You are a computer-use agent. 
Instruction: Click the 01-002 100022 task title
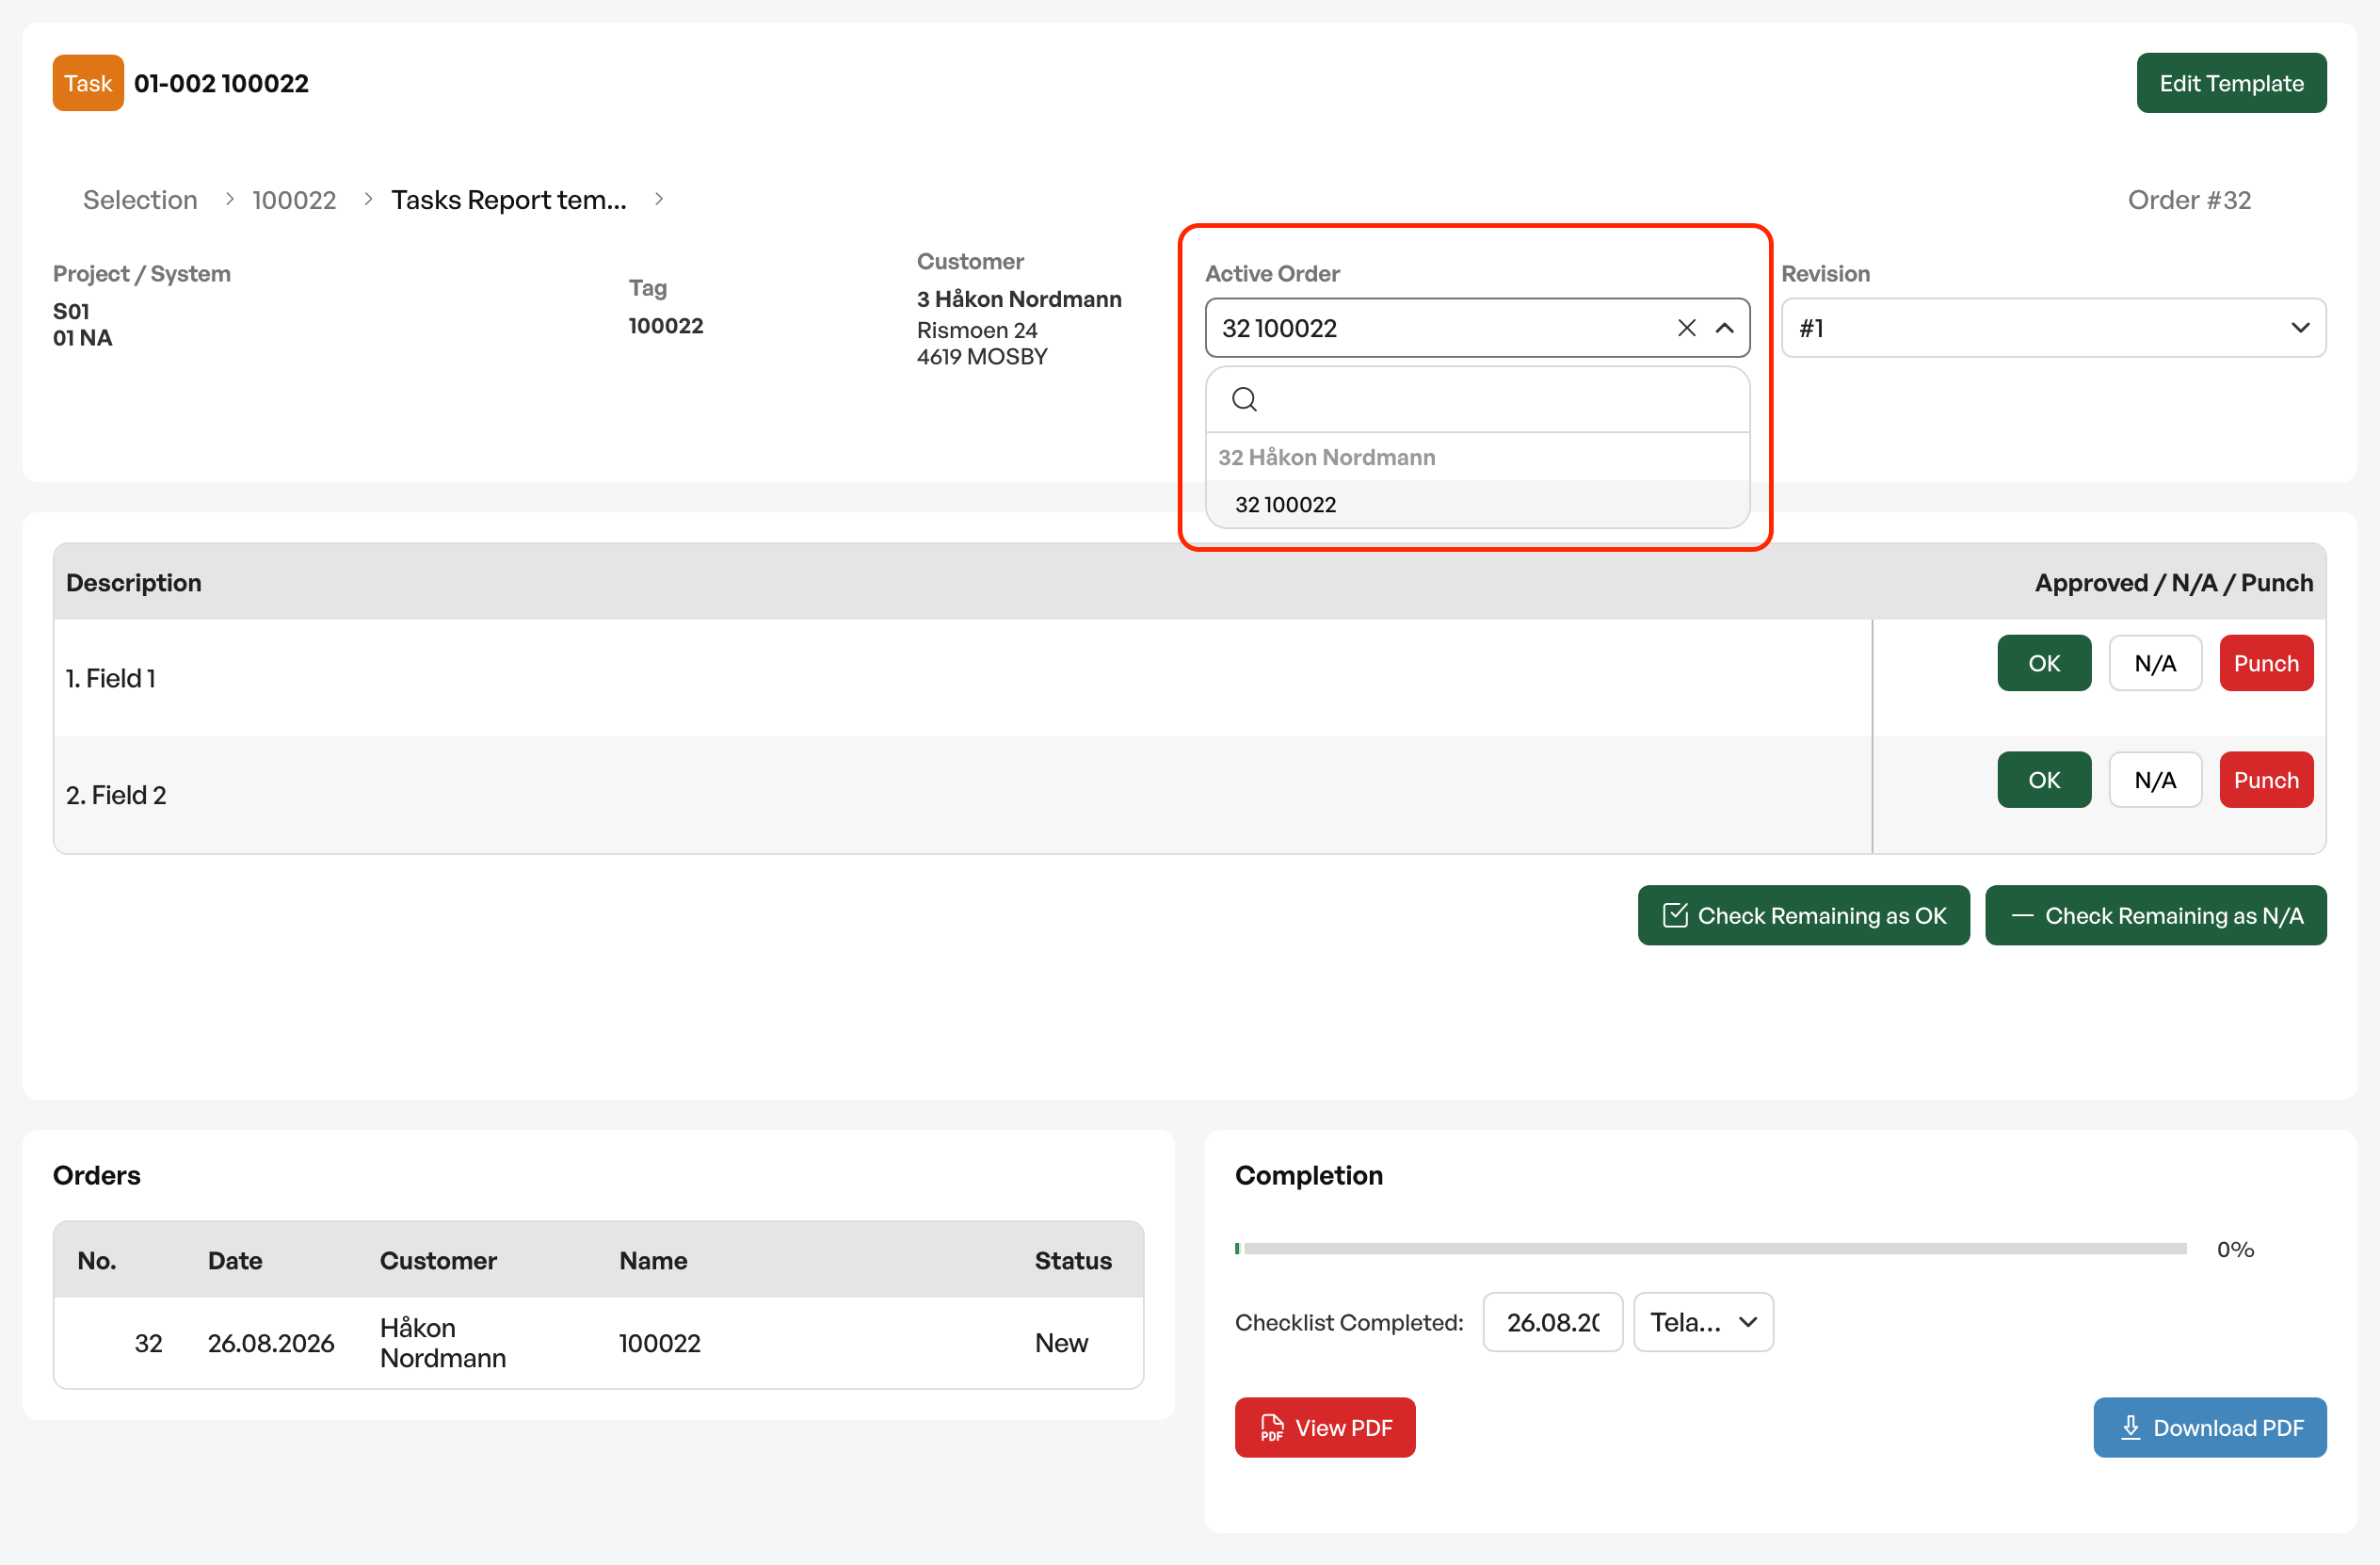tap(221, 83)
